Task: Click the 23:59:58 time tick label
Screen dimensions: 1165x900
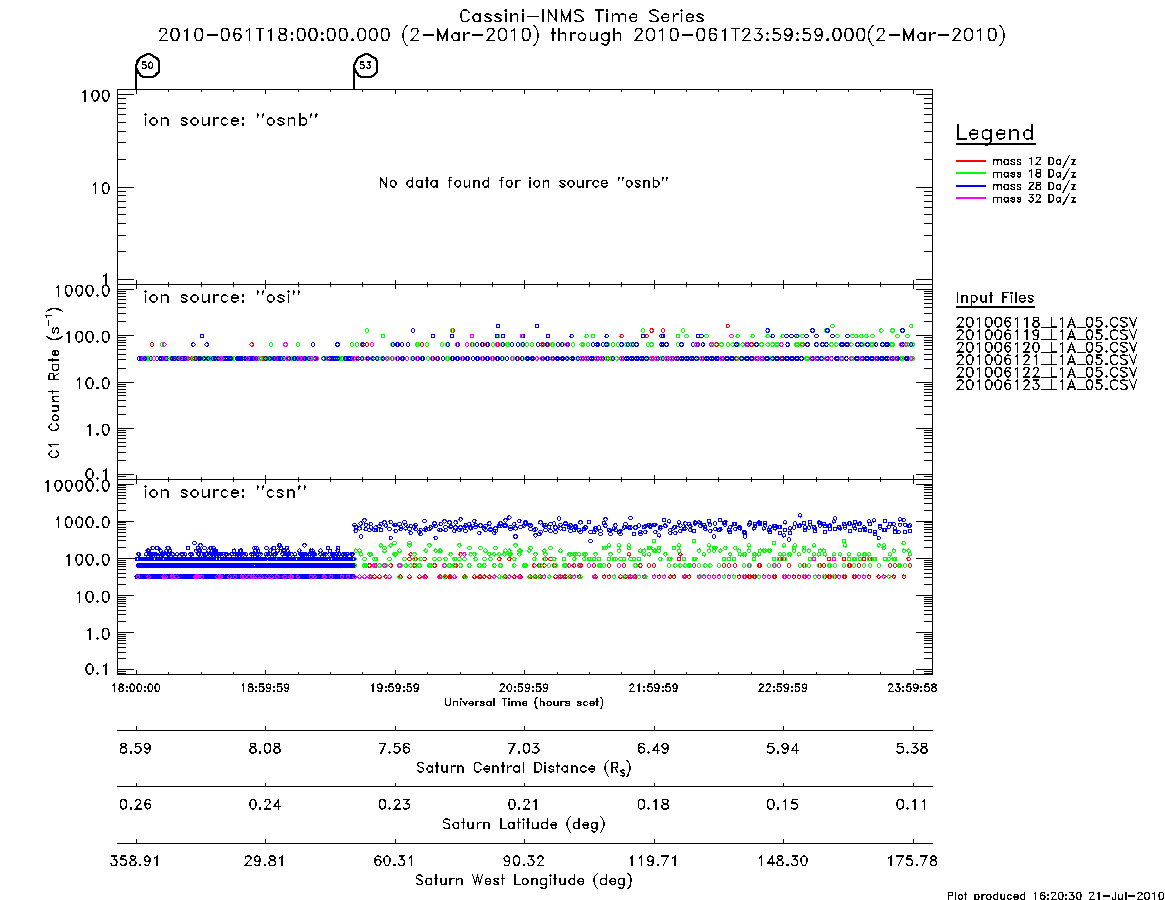Action: pos(912,688)
